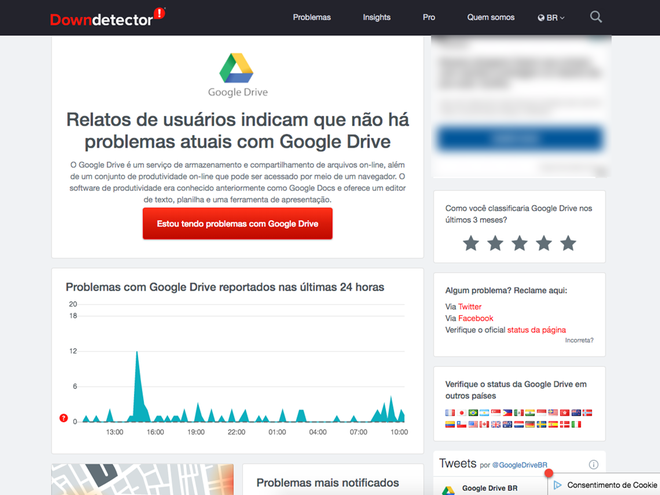Select the Germany flag
This screenshot has width=660, height=495.
(530, 424)
